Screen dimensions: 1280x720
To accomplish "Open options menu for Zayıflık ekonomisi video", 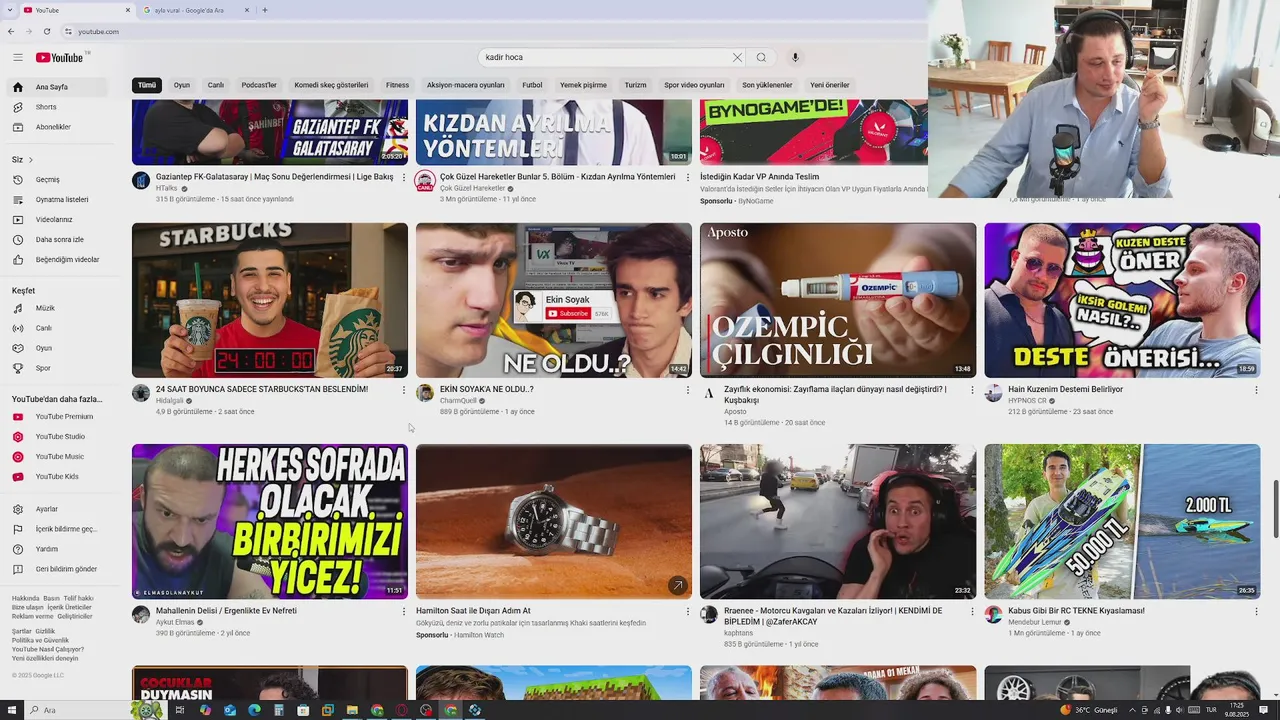I will click(x=972, y=390).
